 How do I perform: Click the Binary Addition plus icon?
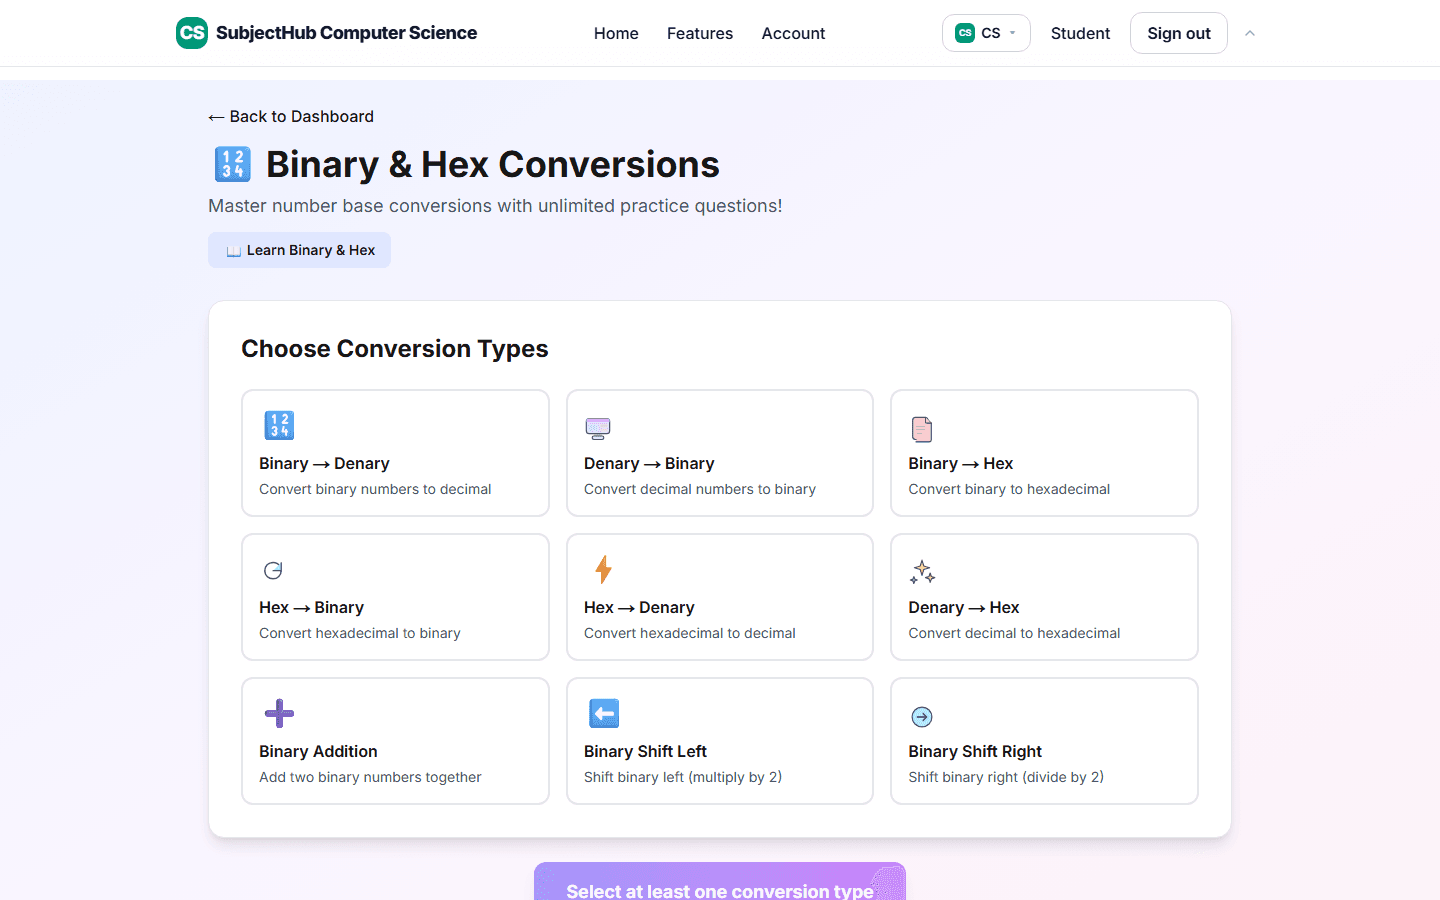[279, 713]
